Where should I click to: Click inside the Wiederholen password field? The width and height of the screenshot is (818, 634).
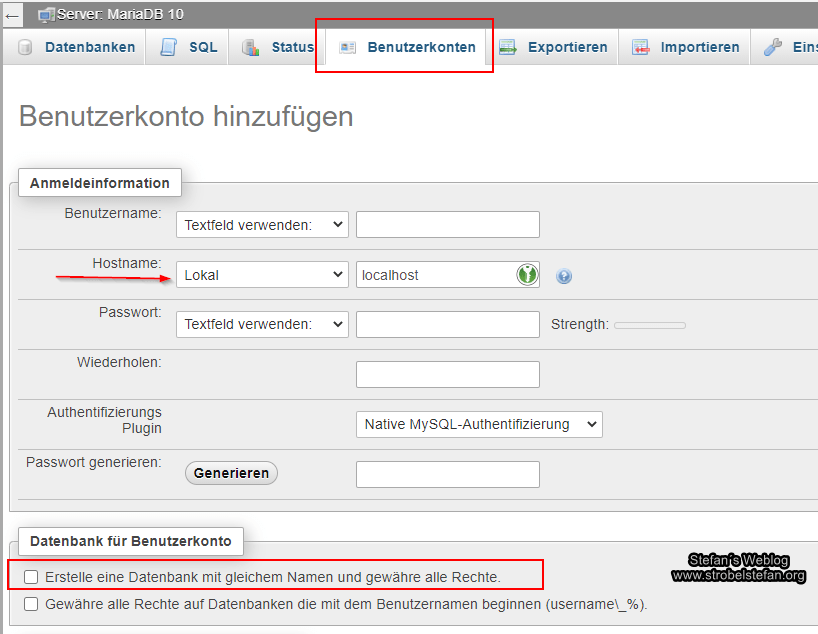coord(447,374)
